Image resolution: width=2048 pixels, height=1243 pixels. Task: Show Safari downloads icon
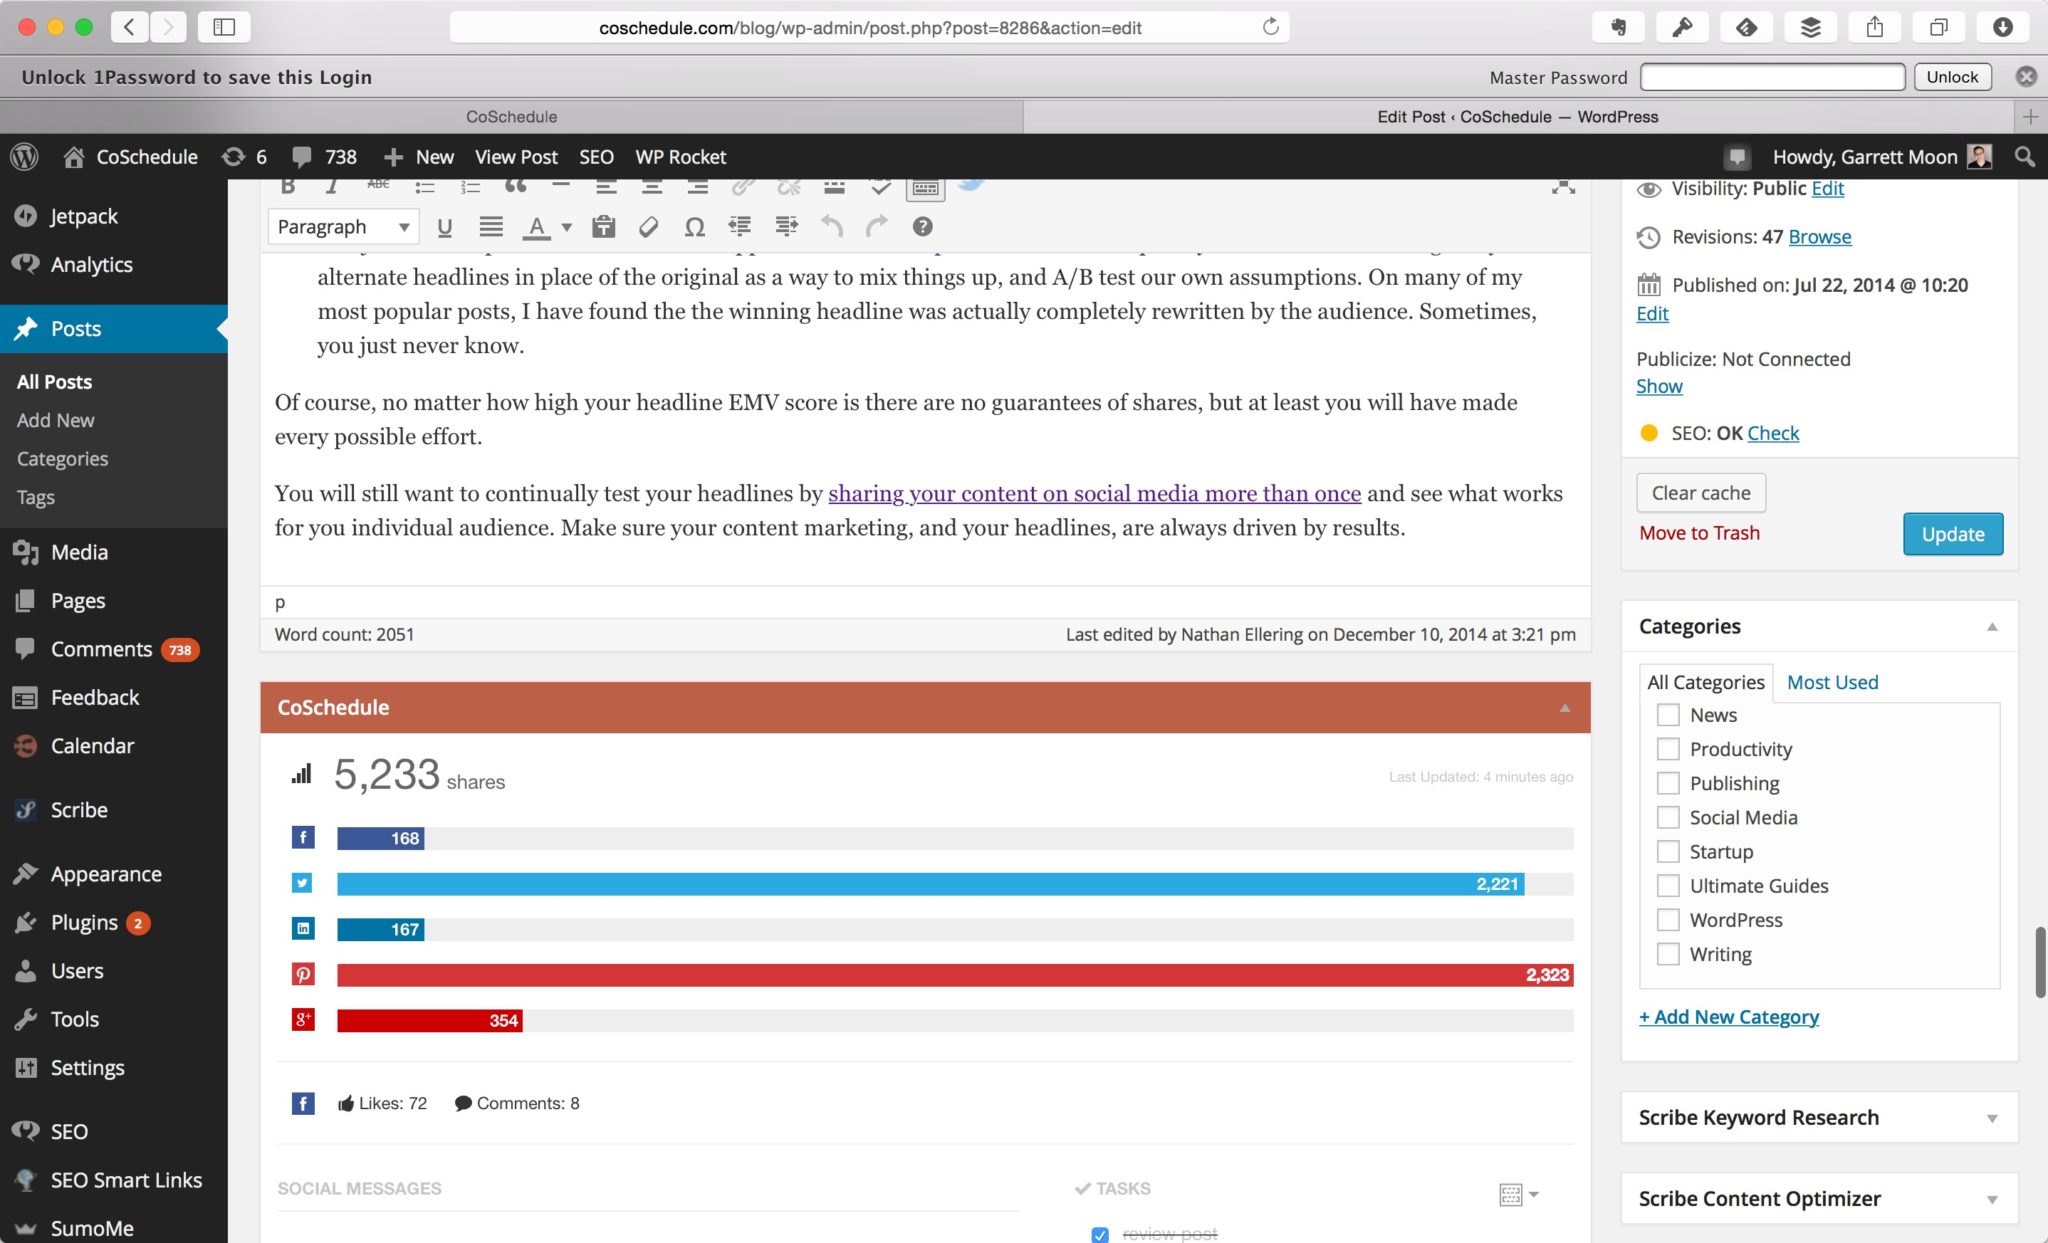(x=2002, y=27)
